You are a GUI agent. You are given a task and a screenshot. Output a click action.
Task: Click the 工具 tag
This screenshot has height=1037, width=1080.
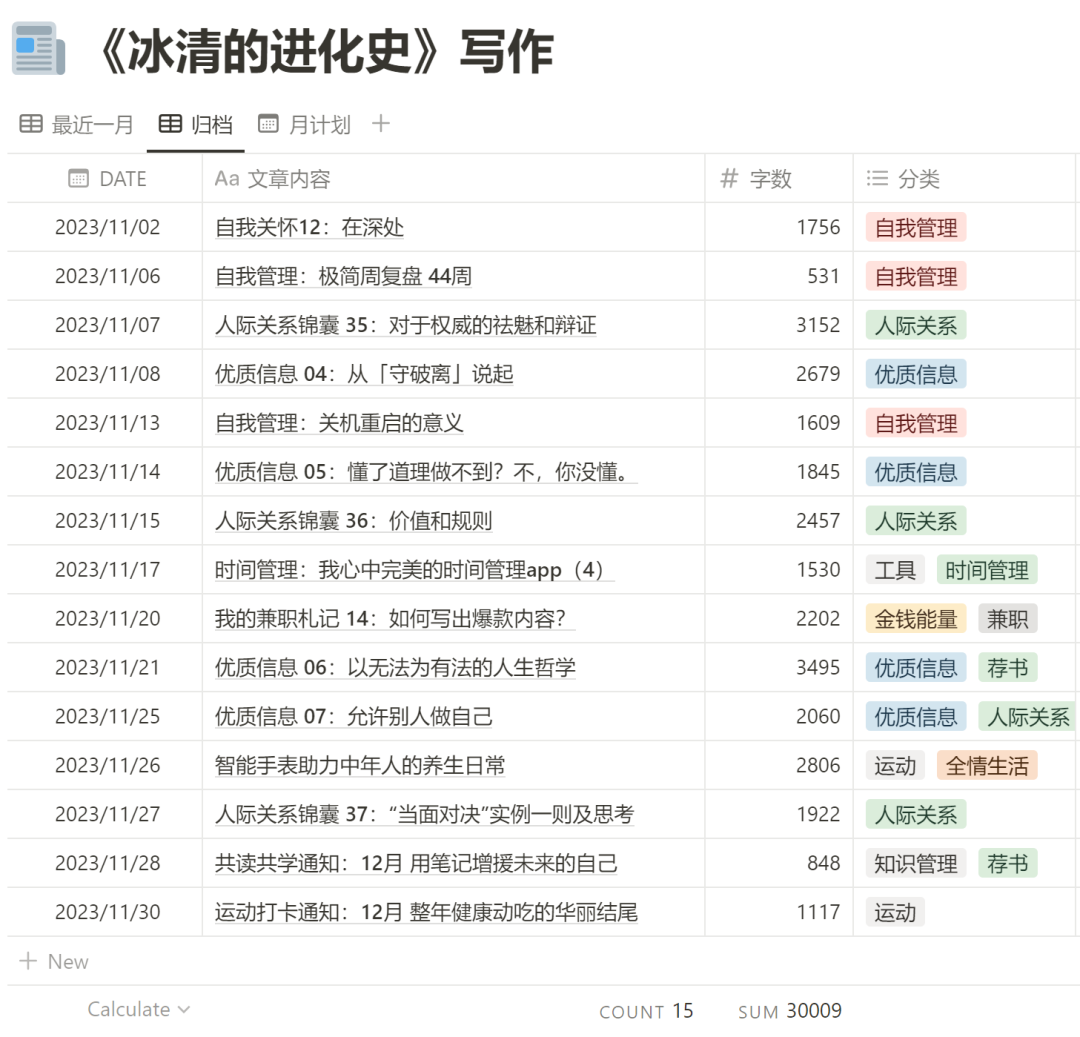click(x=895, y=570)
